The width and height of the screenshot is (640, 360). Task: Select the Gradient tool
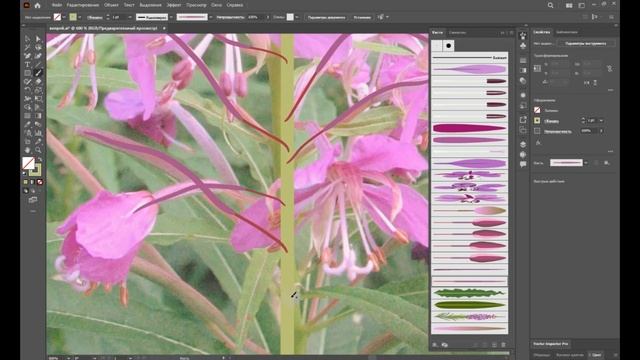pos(38,116)
